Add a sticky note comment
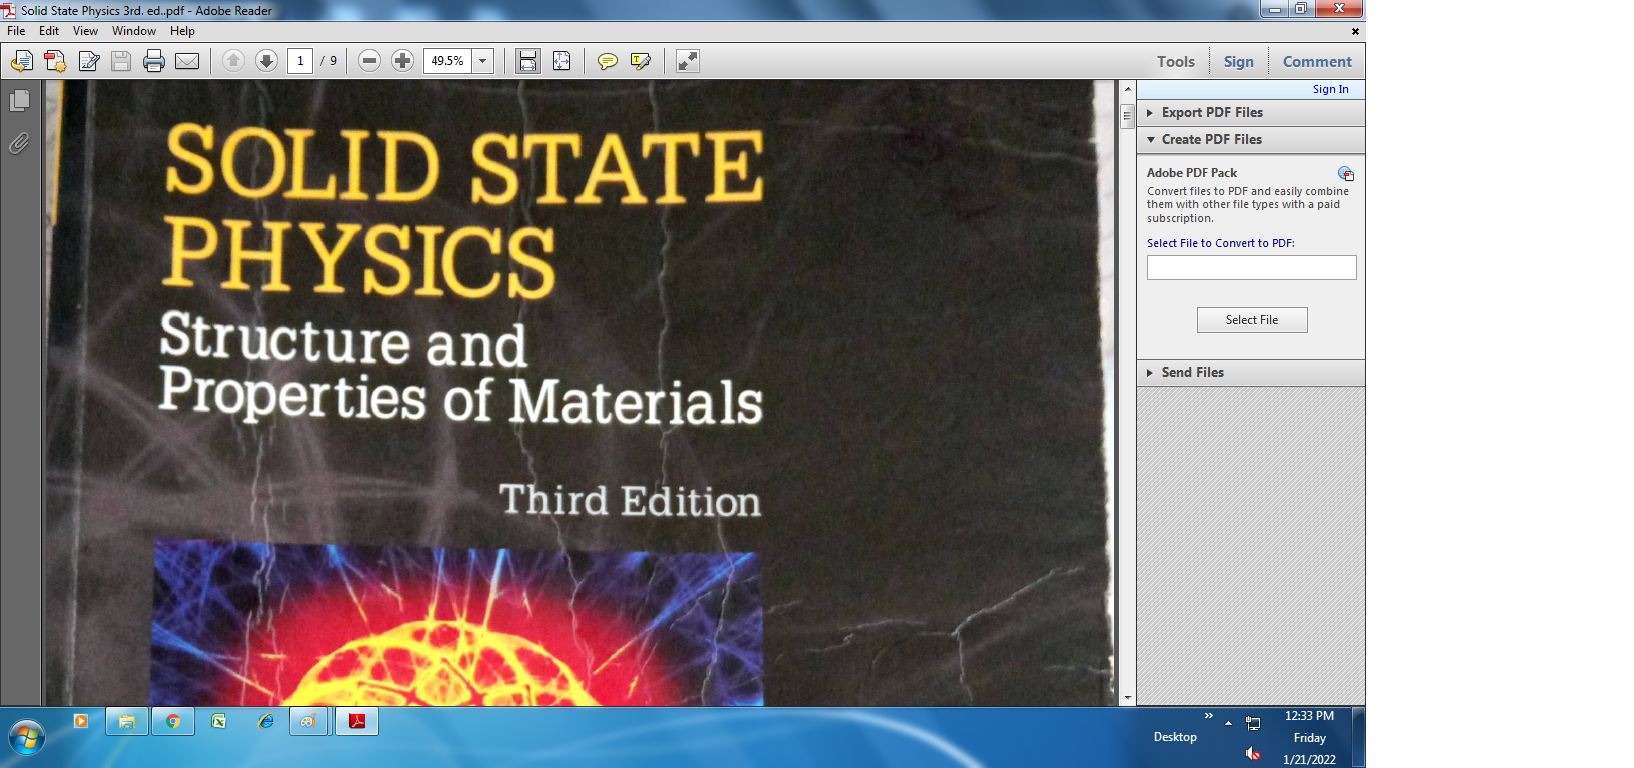Image resolution: width=1634 pixels, height=768 pixels. point(607,61)
